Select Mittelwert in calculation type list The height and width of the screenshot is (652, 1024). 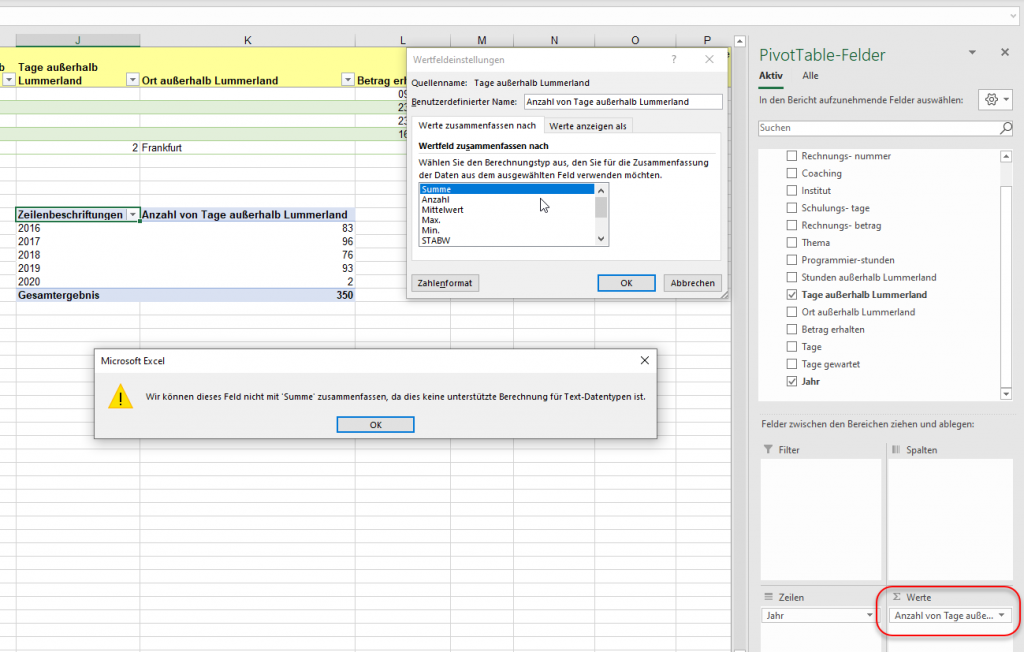pos(507,210)
